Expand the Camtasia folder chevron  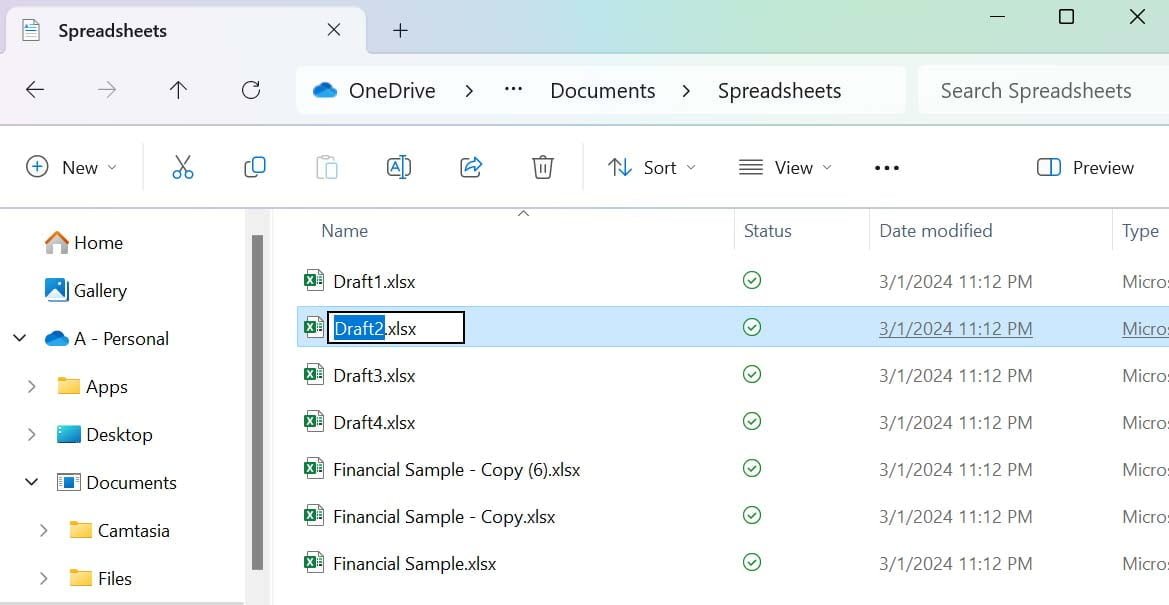(43, 530)
